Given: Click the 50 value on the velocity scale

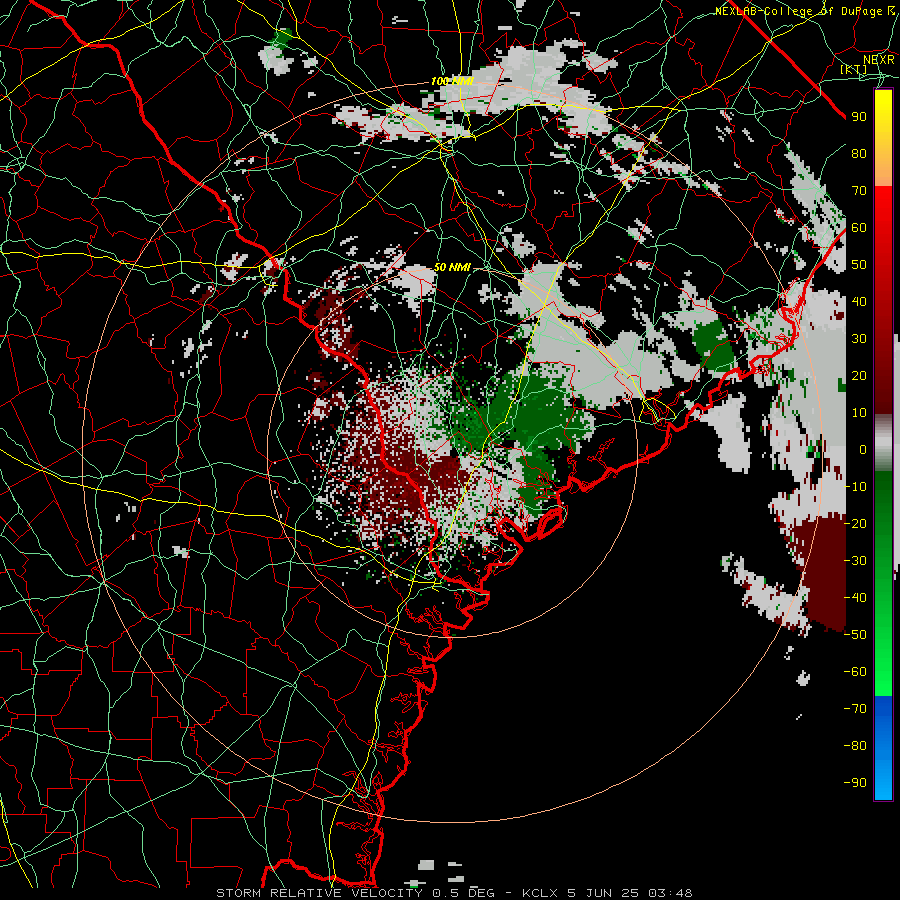Looking at the screenshot, I should (859, 265).
